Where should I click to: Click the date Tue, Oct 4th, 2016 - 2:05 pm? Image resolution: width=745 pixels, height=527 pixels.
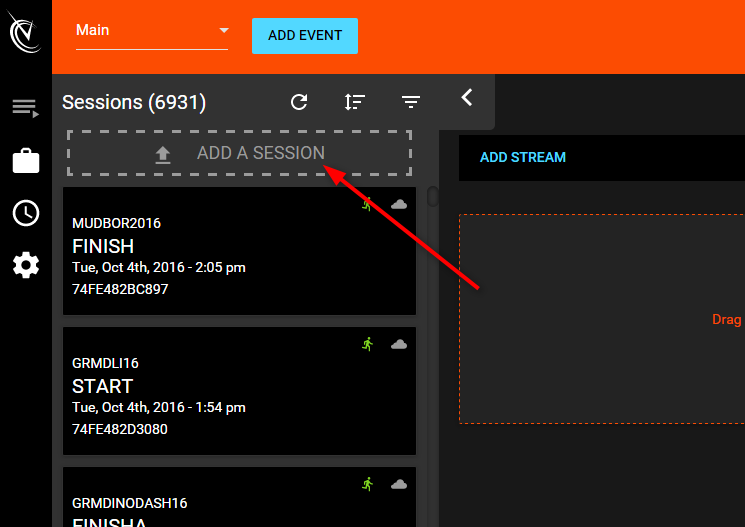point(159,268)
